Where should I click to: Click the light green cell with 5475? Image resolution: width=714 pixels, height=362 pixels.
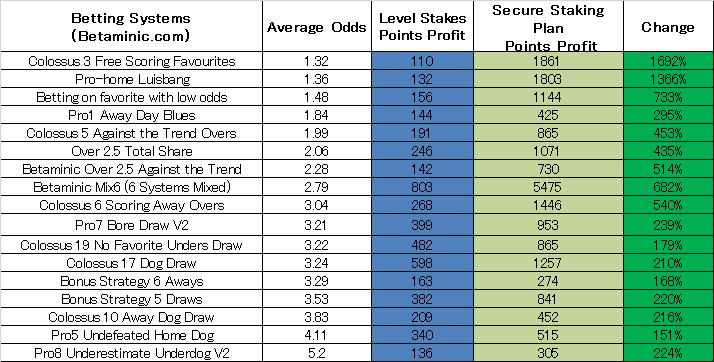[548, 187]
